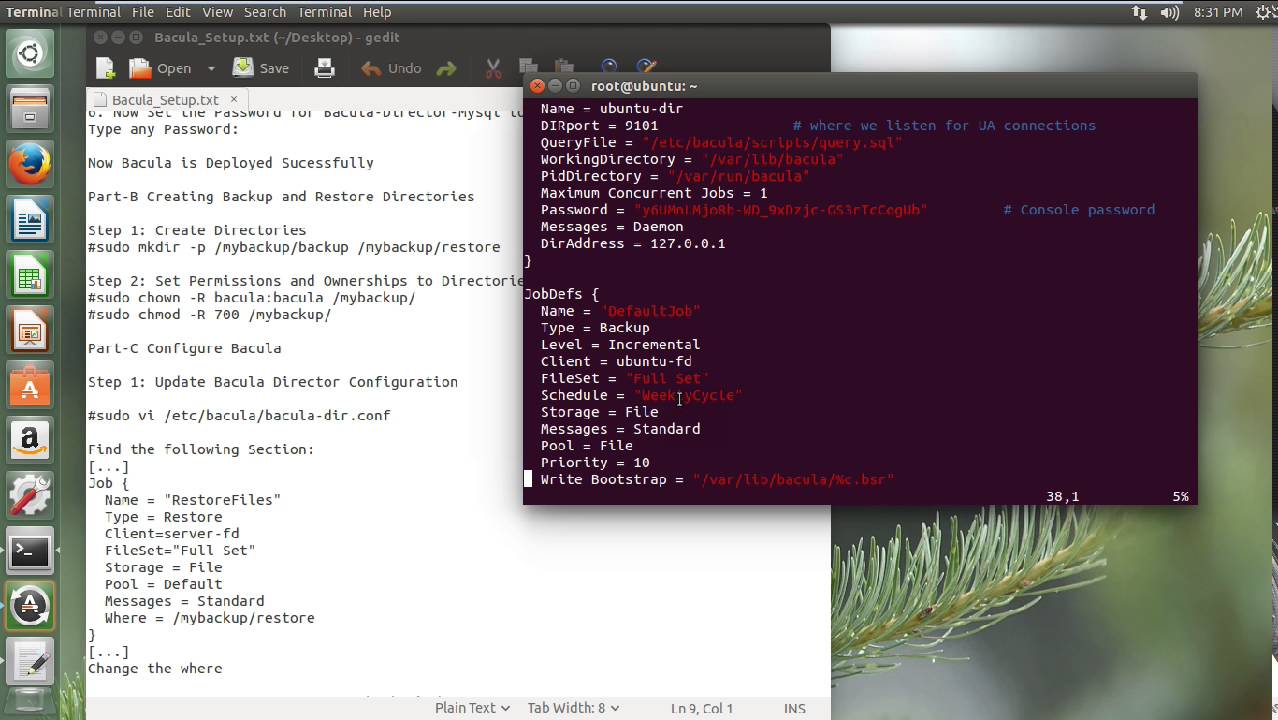Click the gedit window title bar text
Screen dimensions: 1278x720
click(277, 37)
